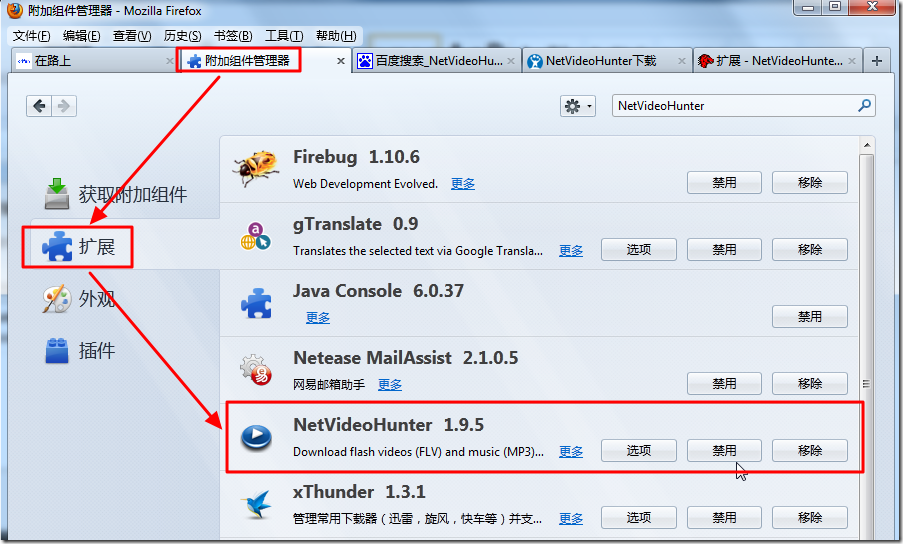903x544 pixels.
Task: Select Appearance category (外观)
Action: pos(79,299)
